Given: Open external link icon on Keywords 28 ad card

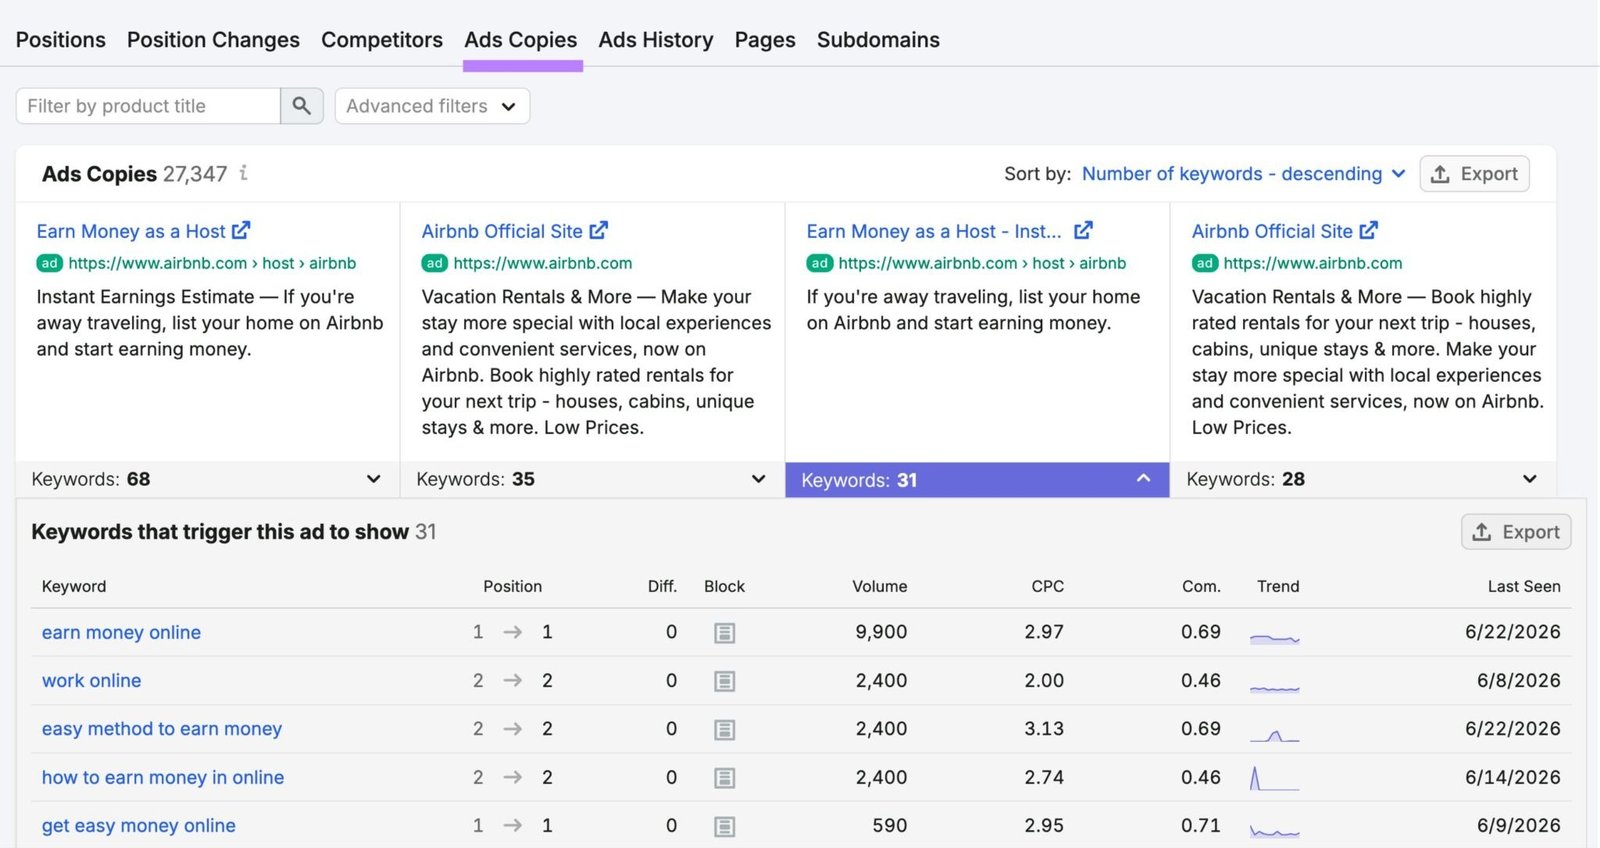Looking at the screenshot, I should coord(1369,231).
